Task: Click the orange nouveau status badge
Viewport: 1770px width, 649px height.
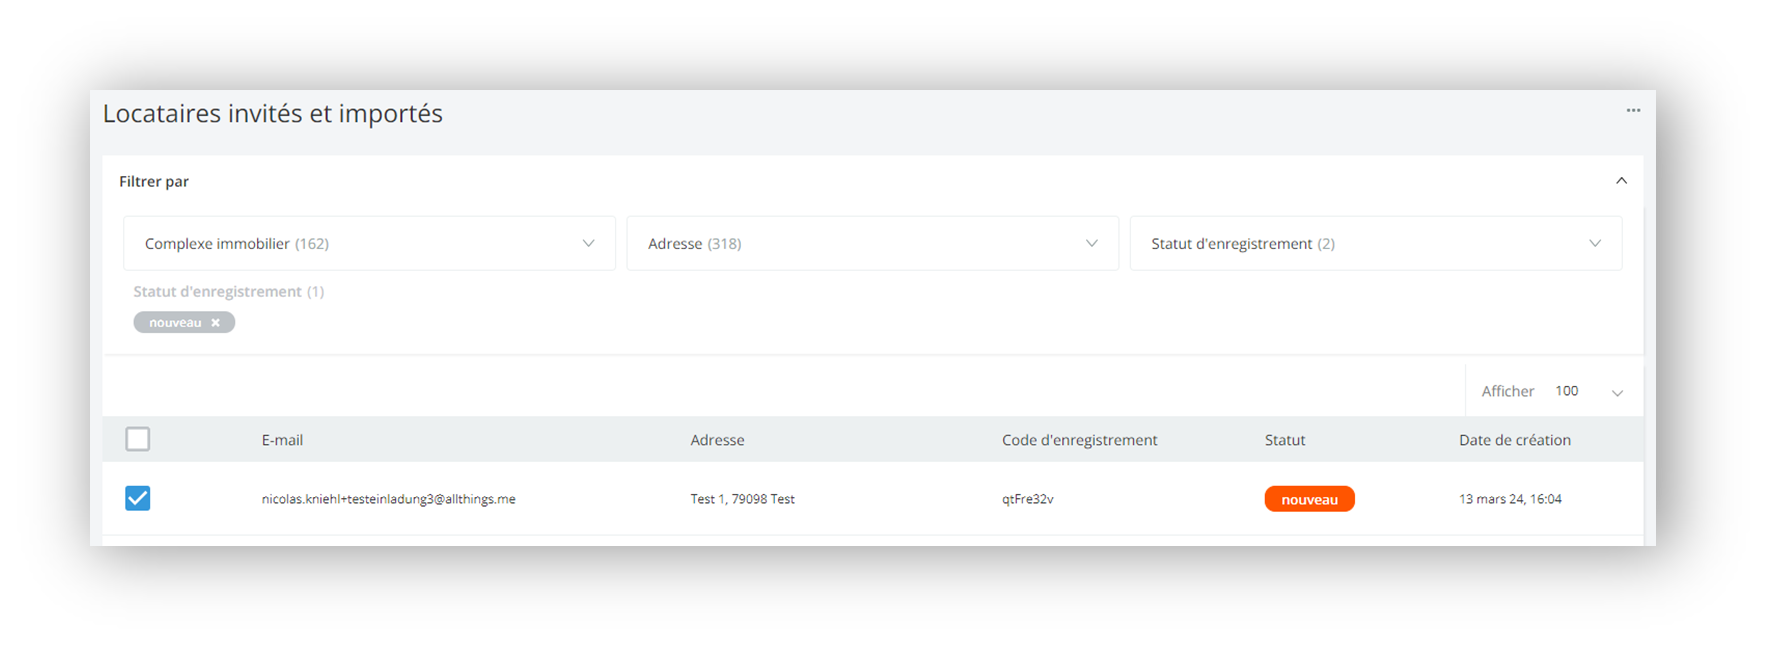Action: pos(1309,499)
